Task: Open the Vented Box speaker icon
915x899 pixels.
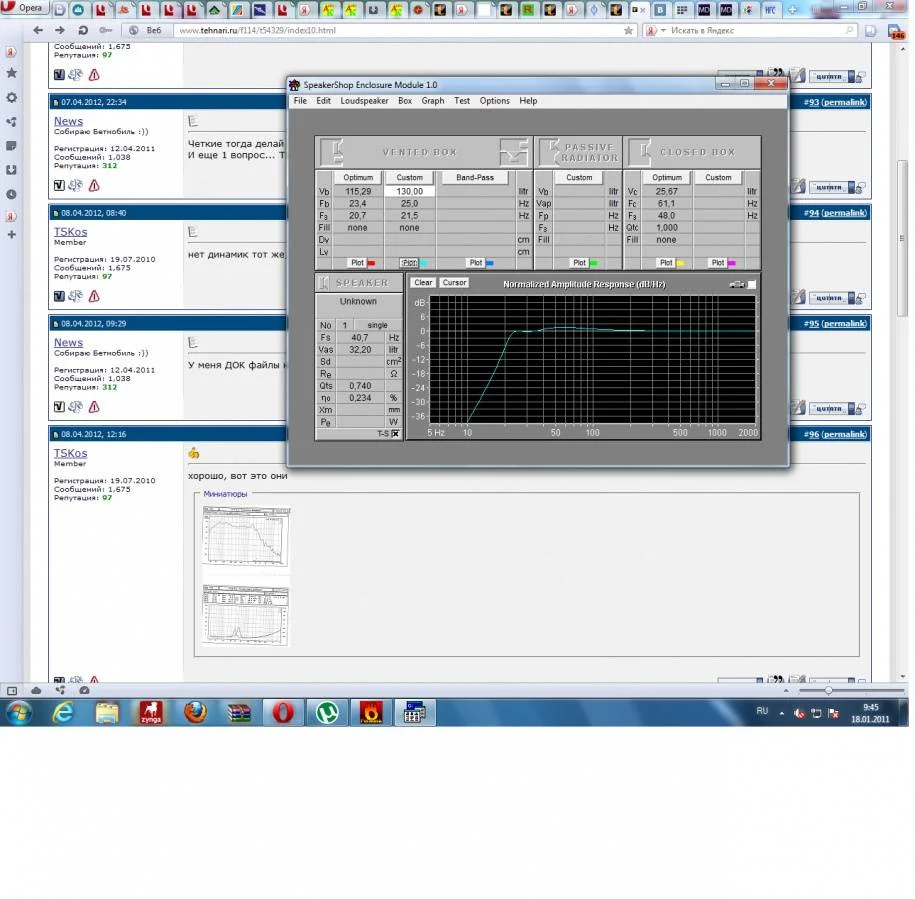Action: coord(333,152)
